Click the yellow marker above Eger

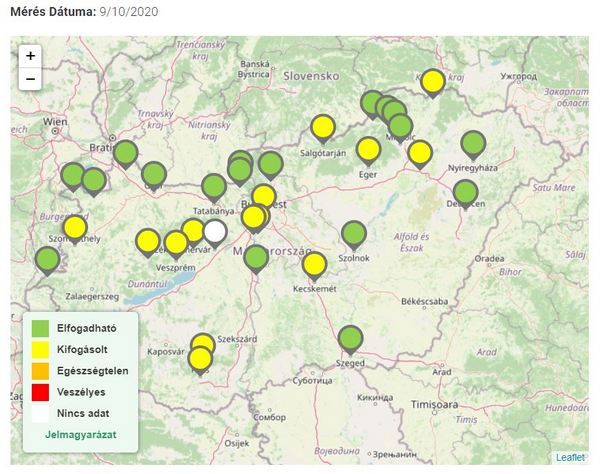(x=368, y=149)
